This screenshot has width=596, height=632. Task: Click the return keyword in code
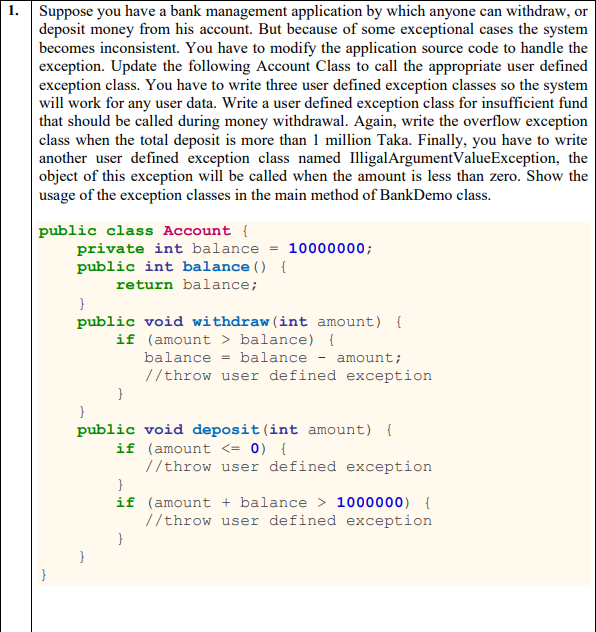click(145, 285)
